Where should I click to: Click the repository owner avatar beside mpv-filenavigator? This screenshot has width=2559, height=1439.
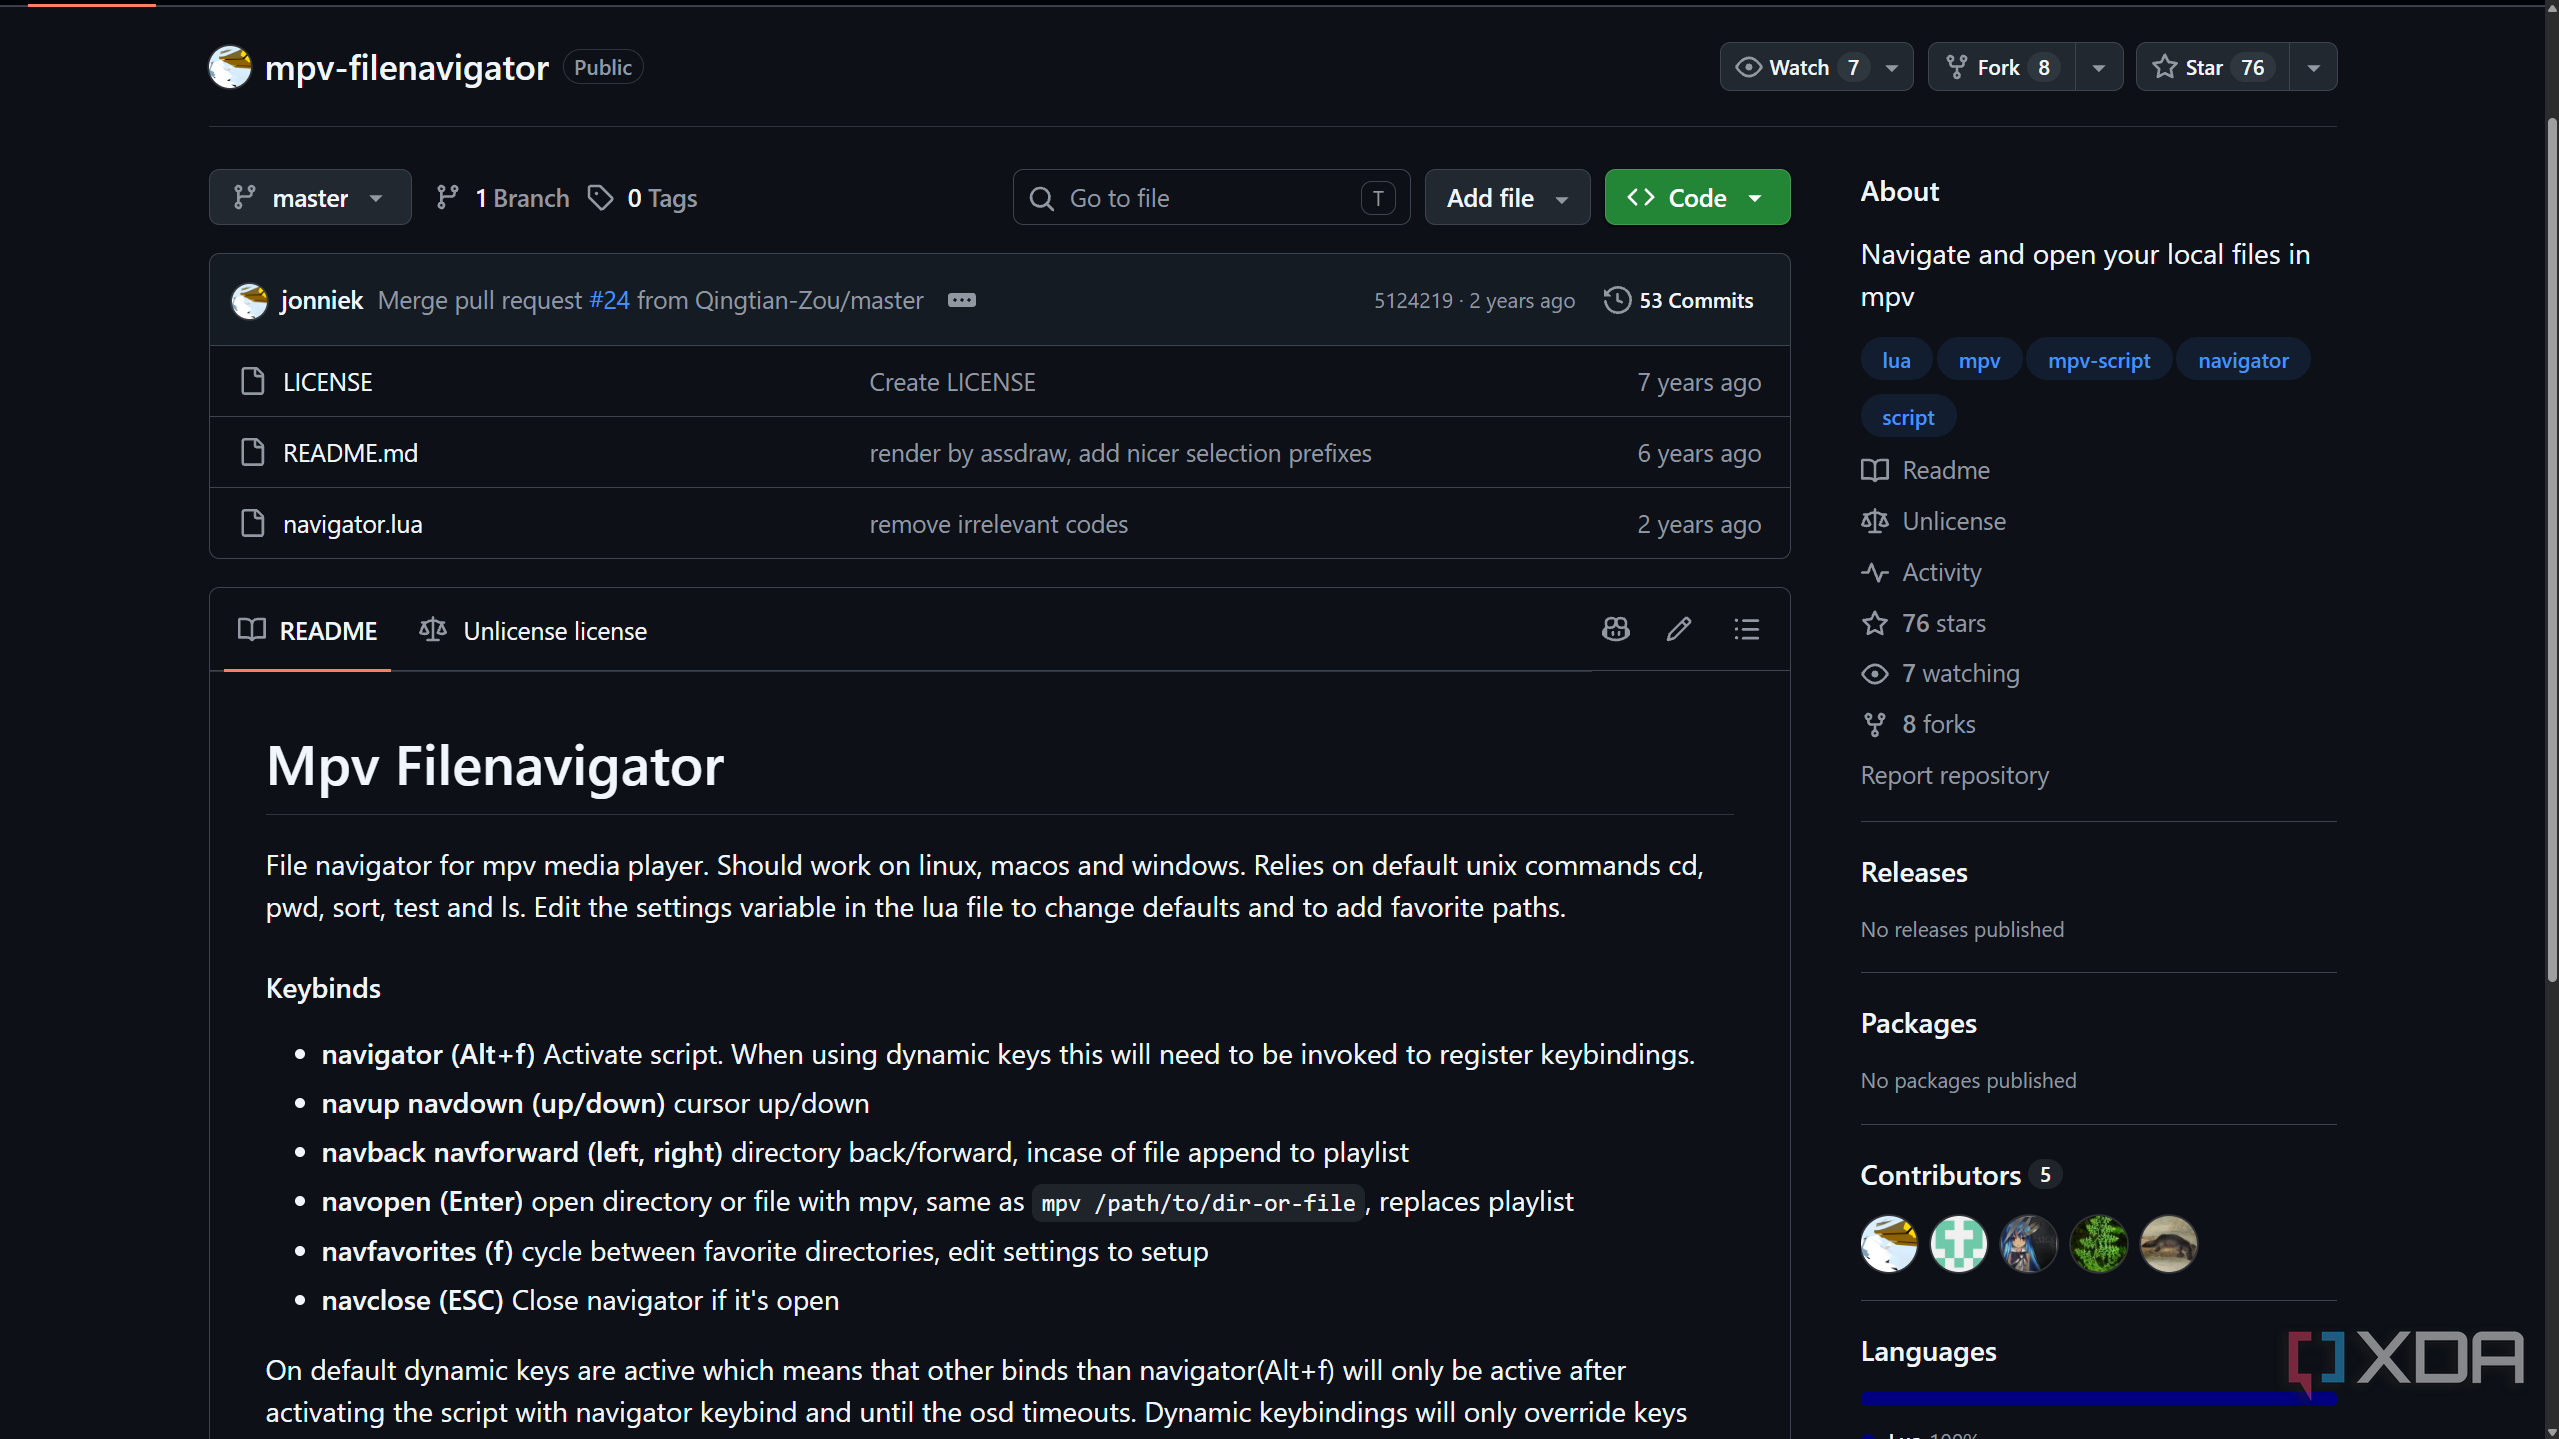pyautogui.click(x=230, y=67)
